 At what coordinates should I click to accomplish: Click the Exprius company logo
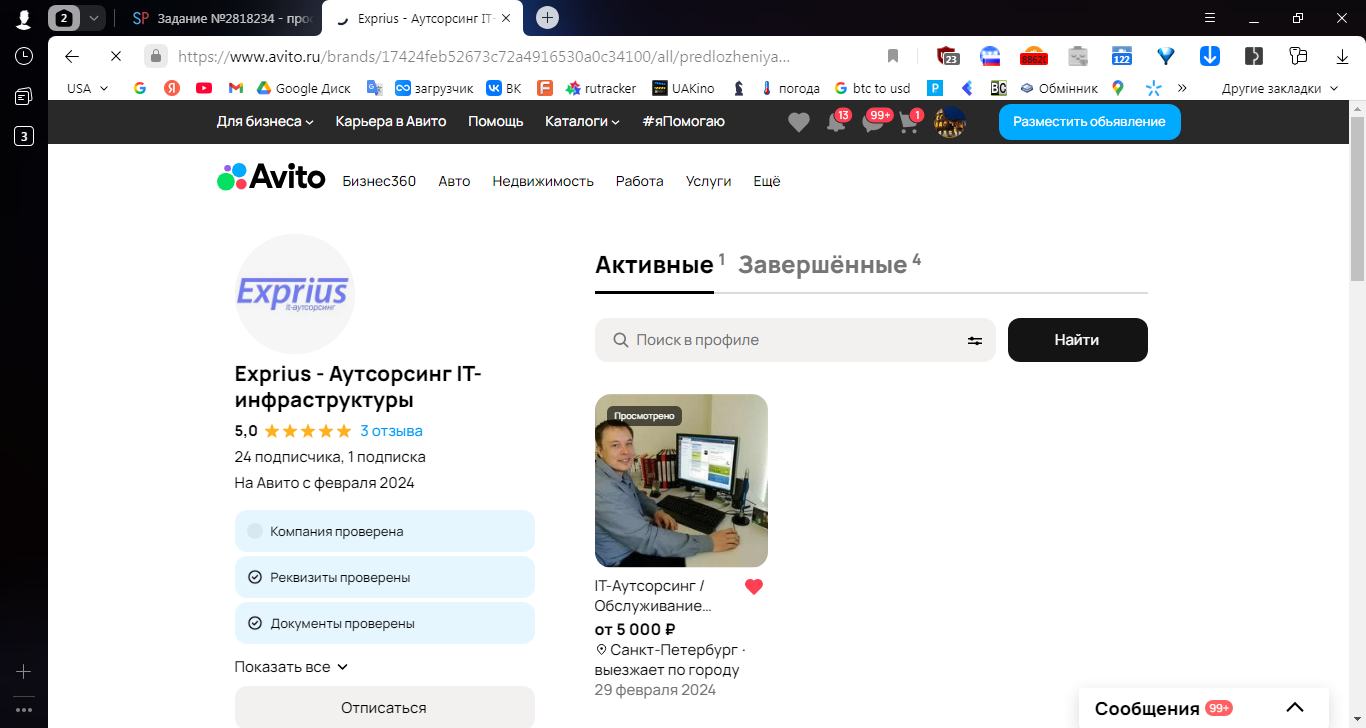(295, 294)
